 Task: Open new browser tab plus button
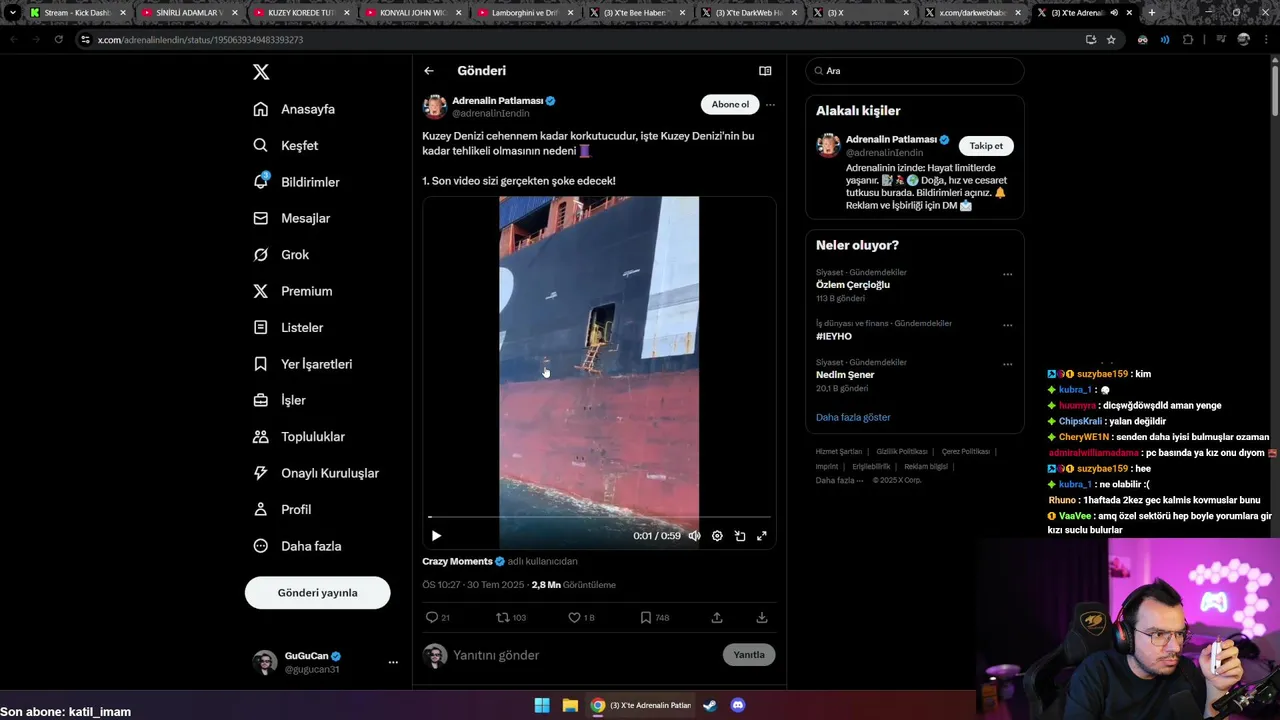click(x=1151, y=12)
